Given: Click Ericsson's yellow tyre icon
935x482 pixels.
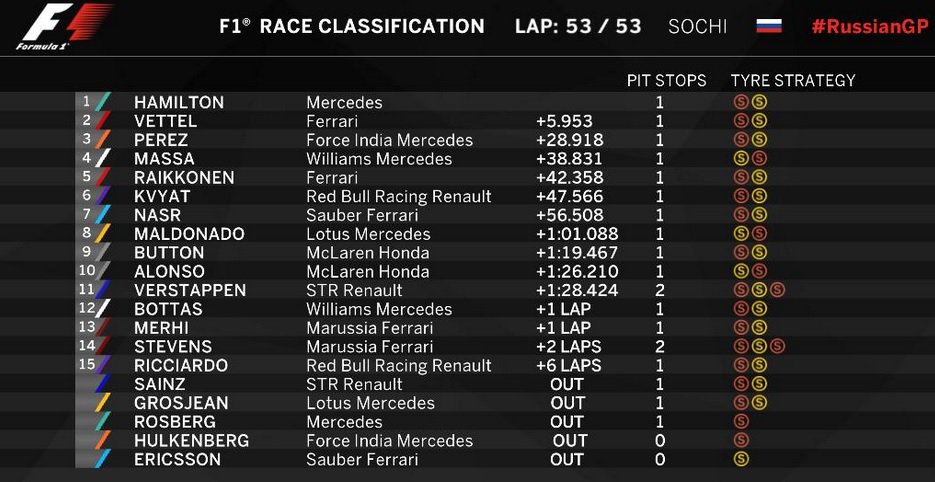Looking at the screenshot, I should 741,459.
